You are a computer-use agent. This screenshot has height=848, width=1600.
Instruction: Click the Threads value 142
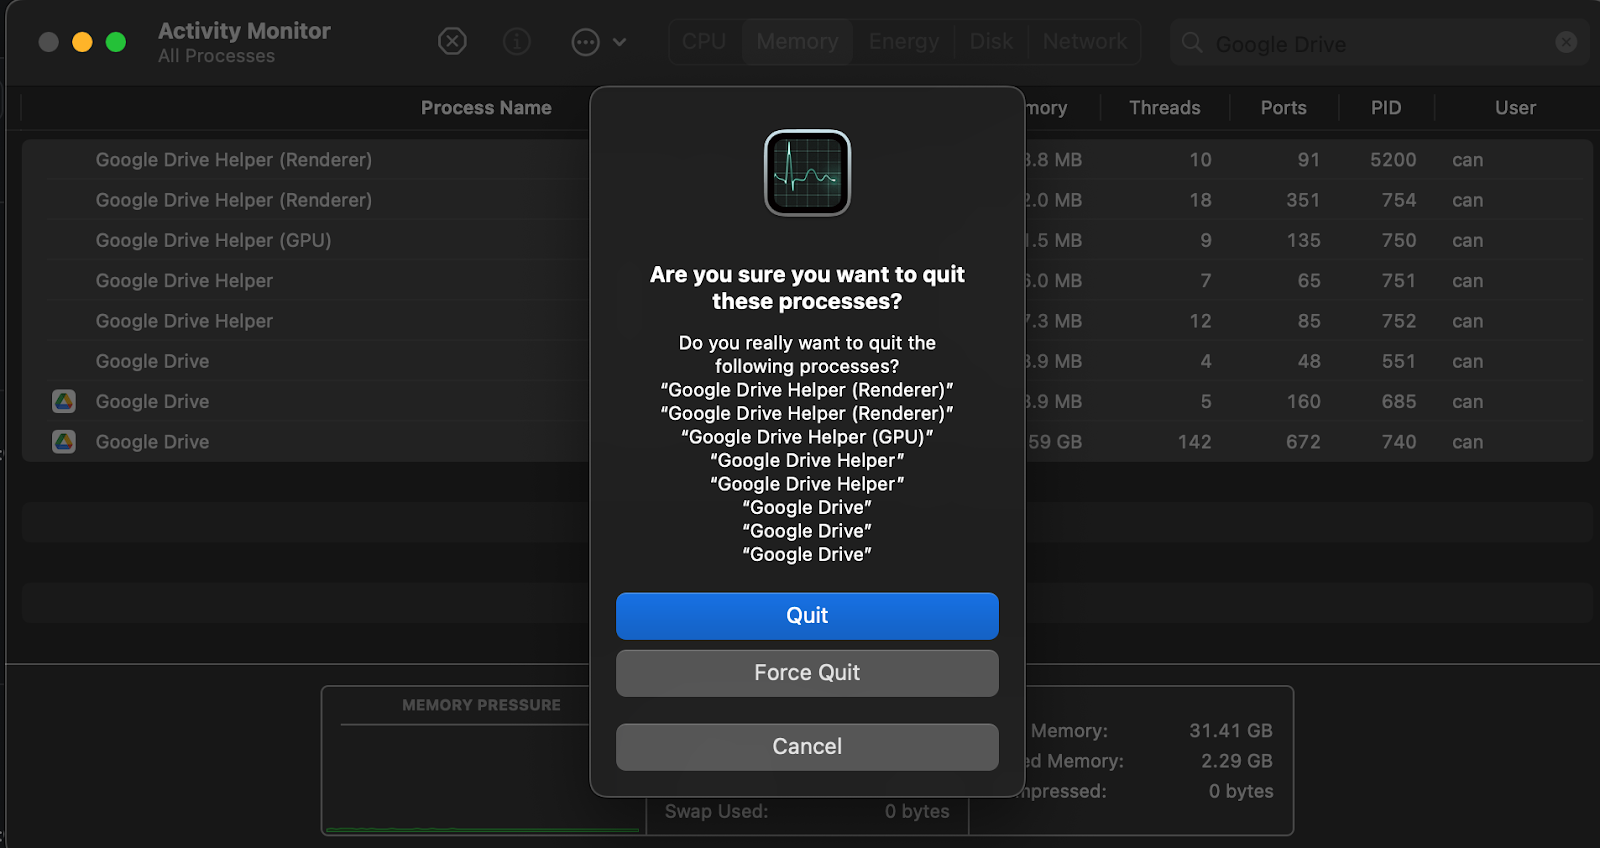click(1194, 442)
